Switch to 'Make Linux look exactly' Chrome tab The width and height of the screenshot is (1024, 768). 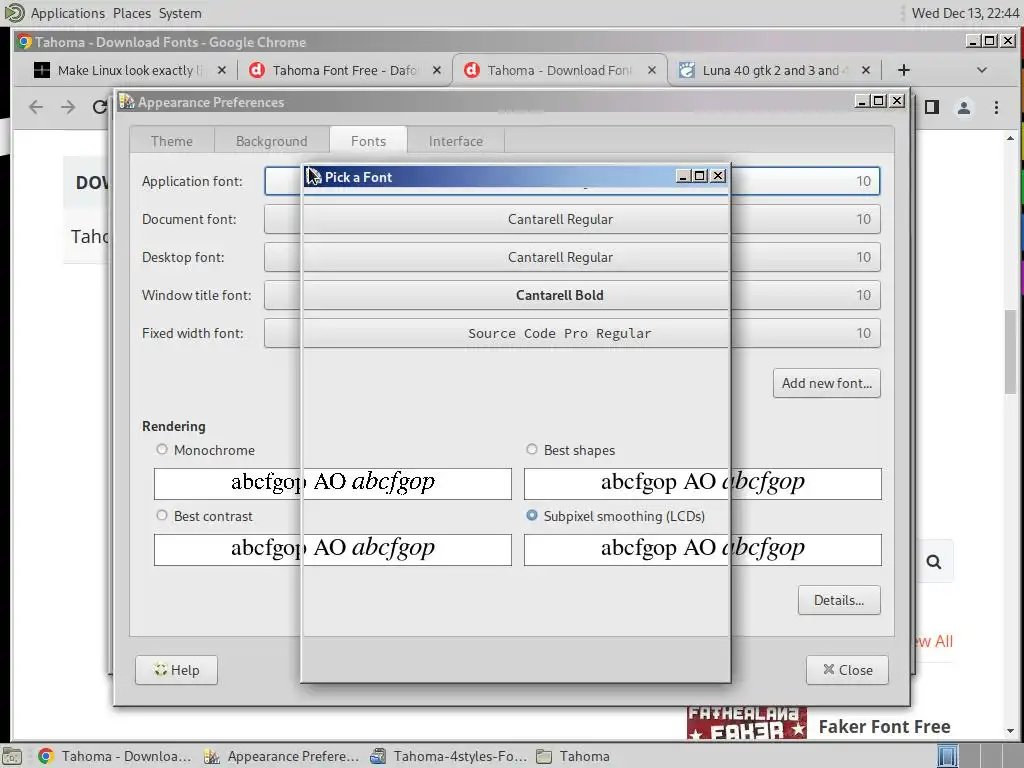click(131, 70)
